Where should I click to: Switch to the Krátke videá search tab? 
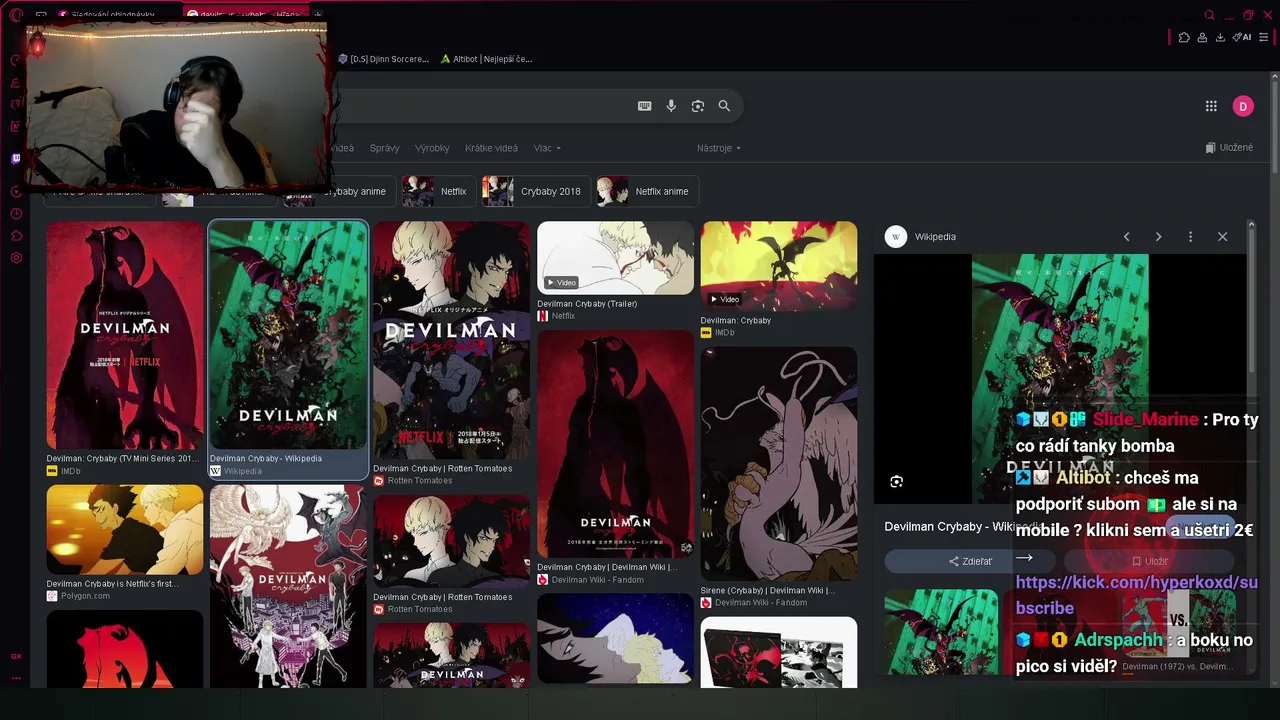pos(491,148)
